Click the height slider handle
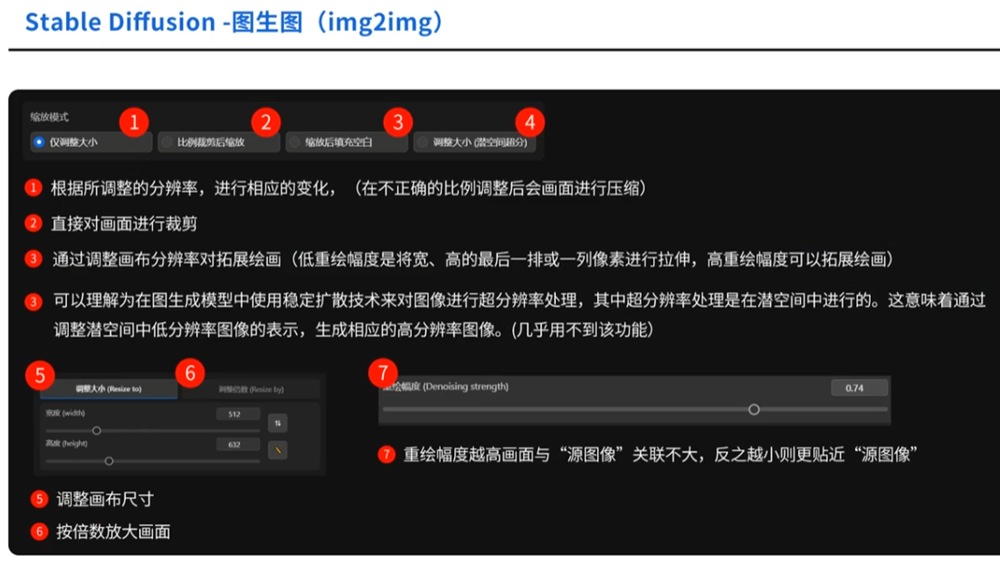1000x561 pixels. [109, 461]
